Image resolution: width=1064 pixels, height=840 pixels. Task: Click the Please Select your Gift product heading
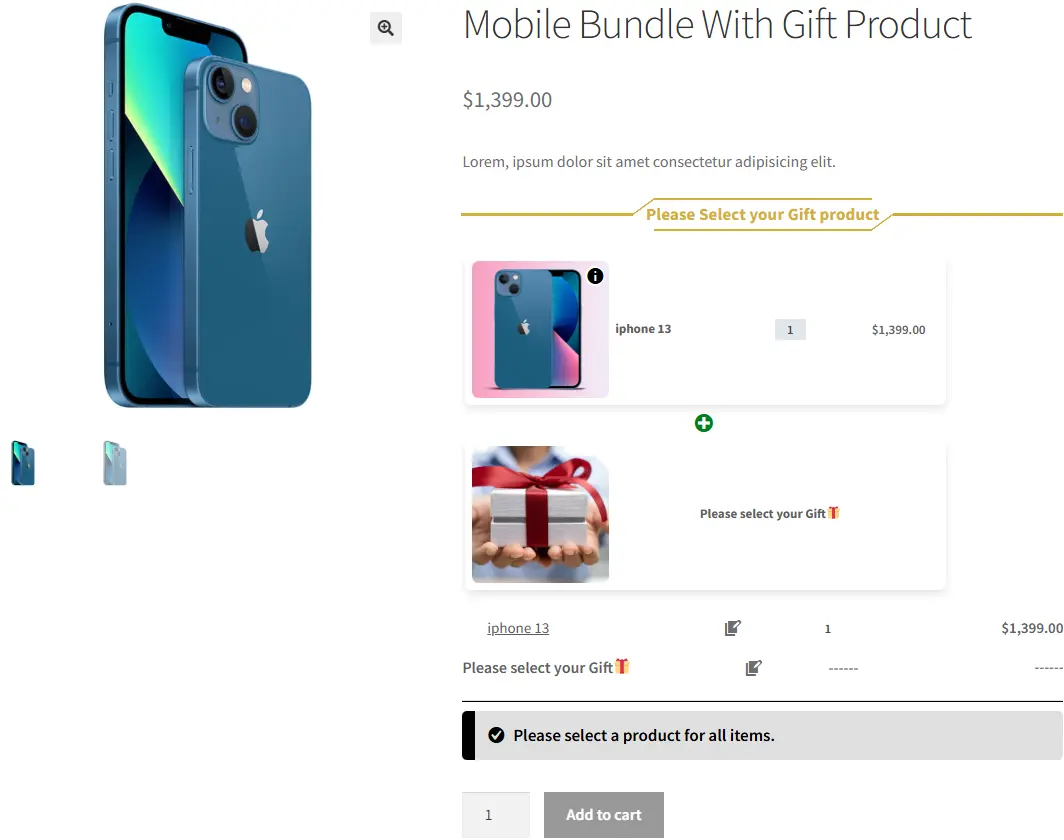pyautogui.click(x=762, y=214)
